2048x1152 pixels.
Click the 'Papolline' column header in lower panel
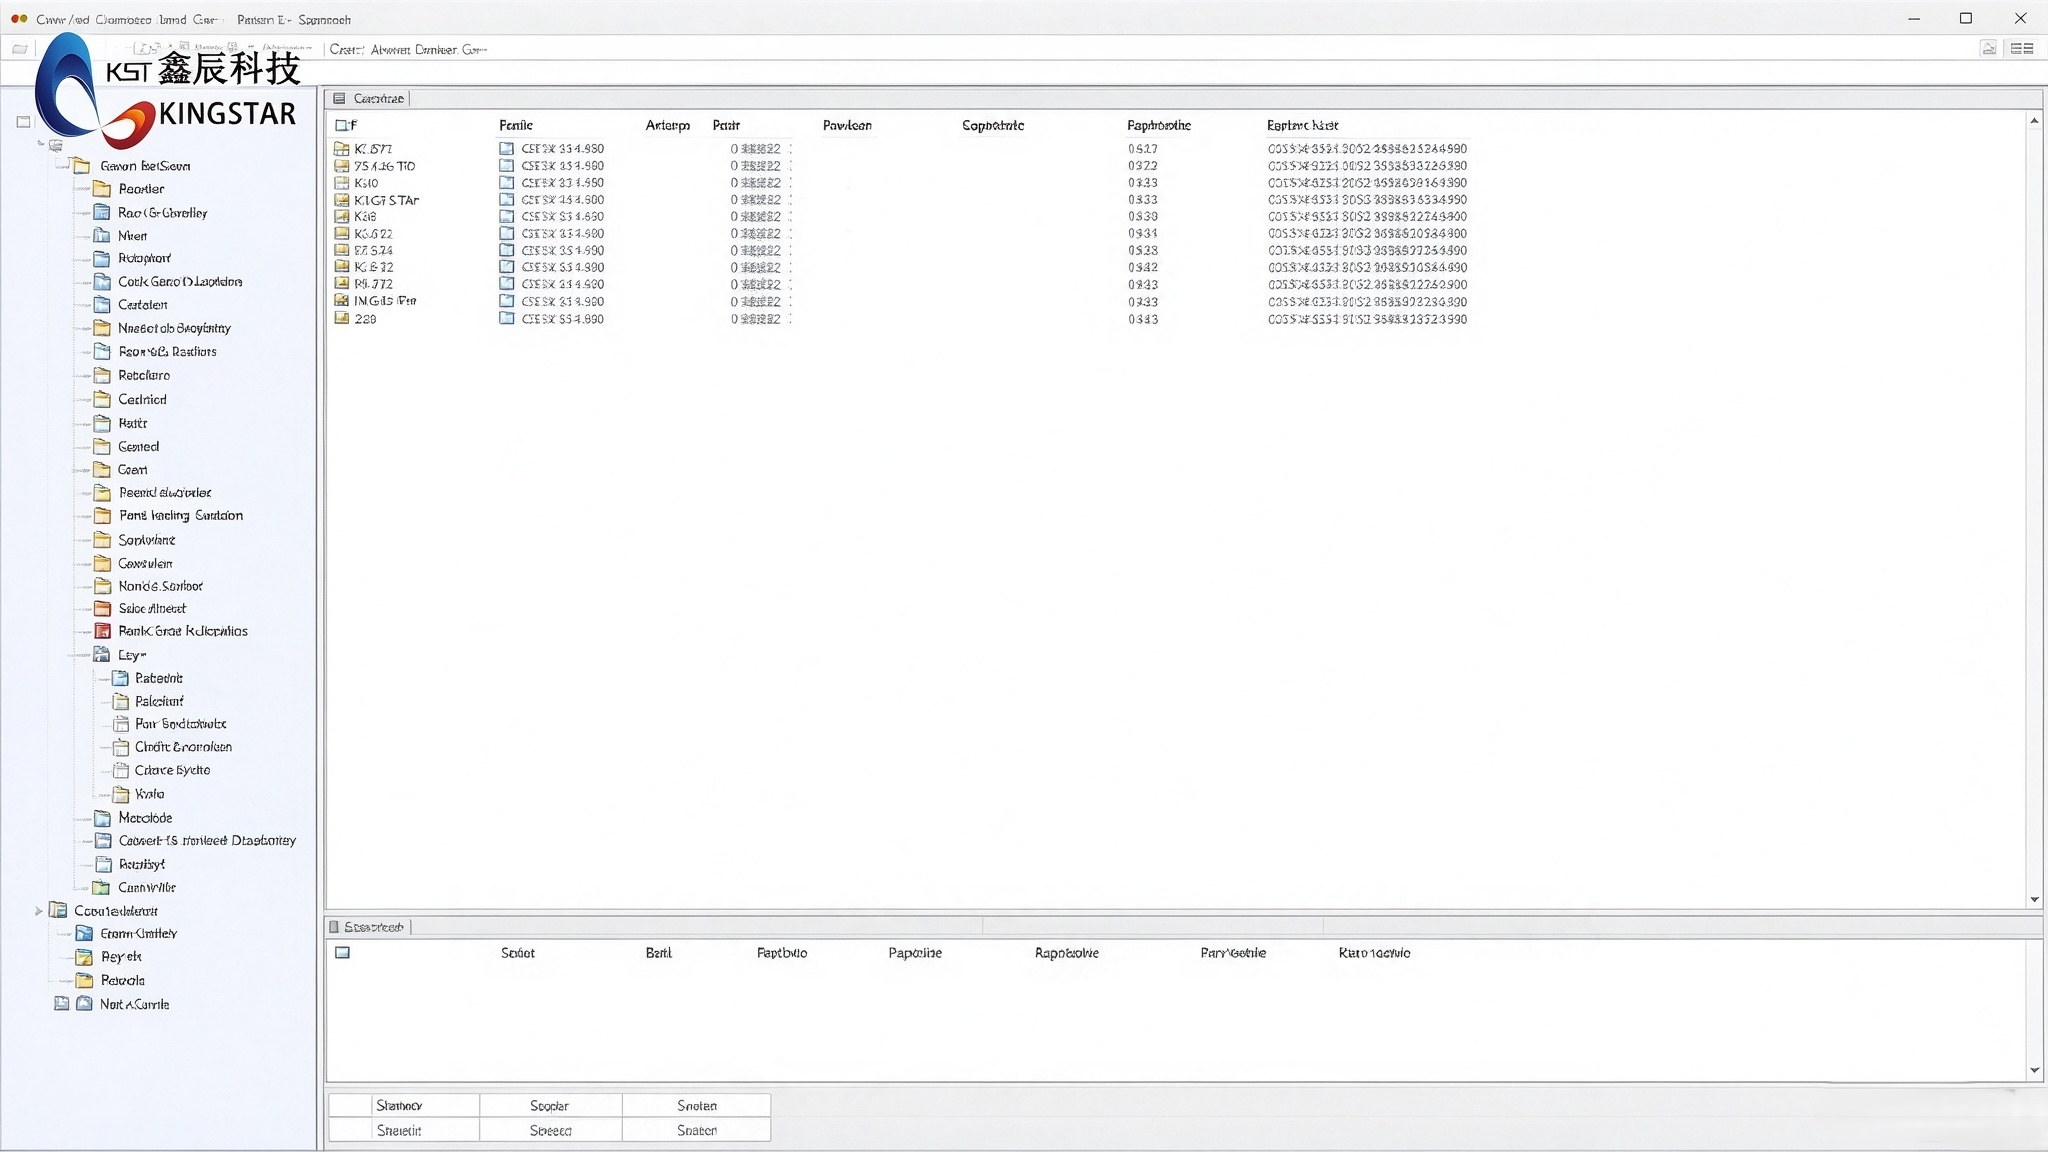915,953
